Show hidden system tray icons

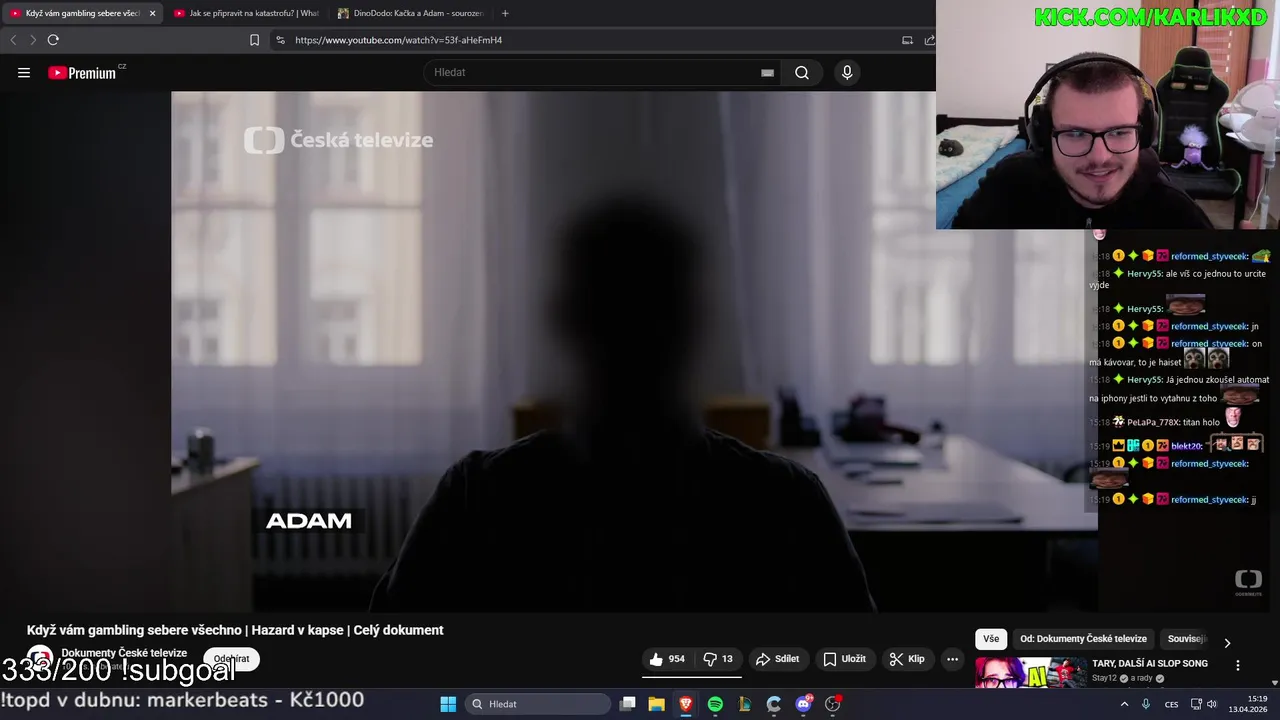point(1124,704)
